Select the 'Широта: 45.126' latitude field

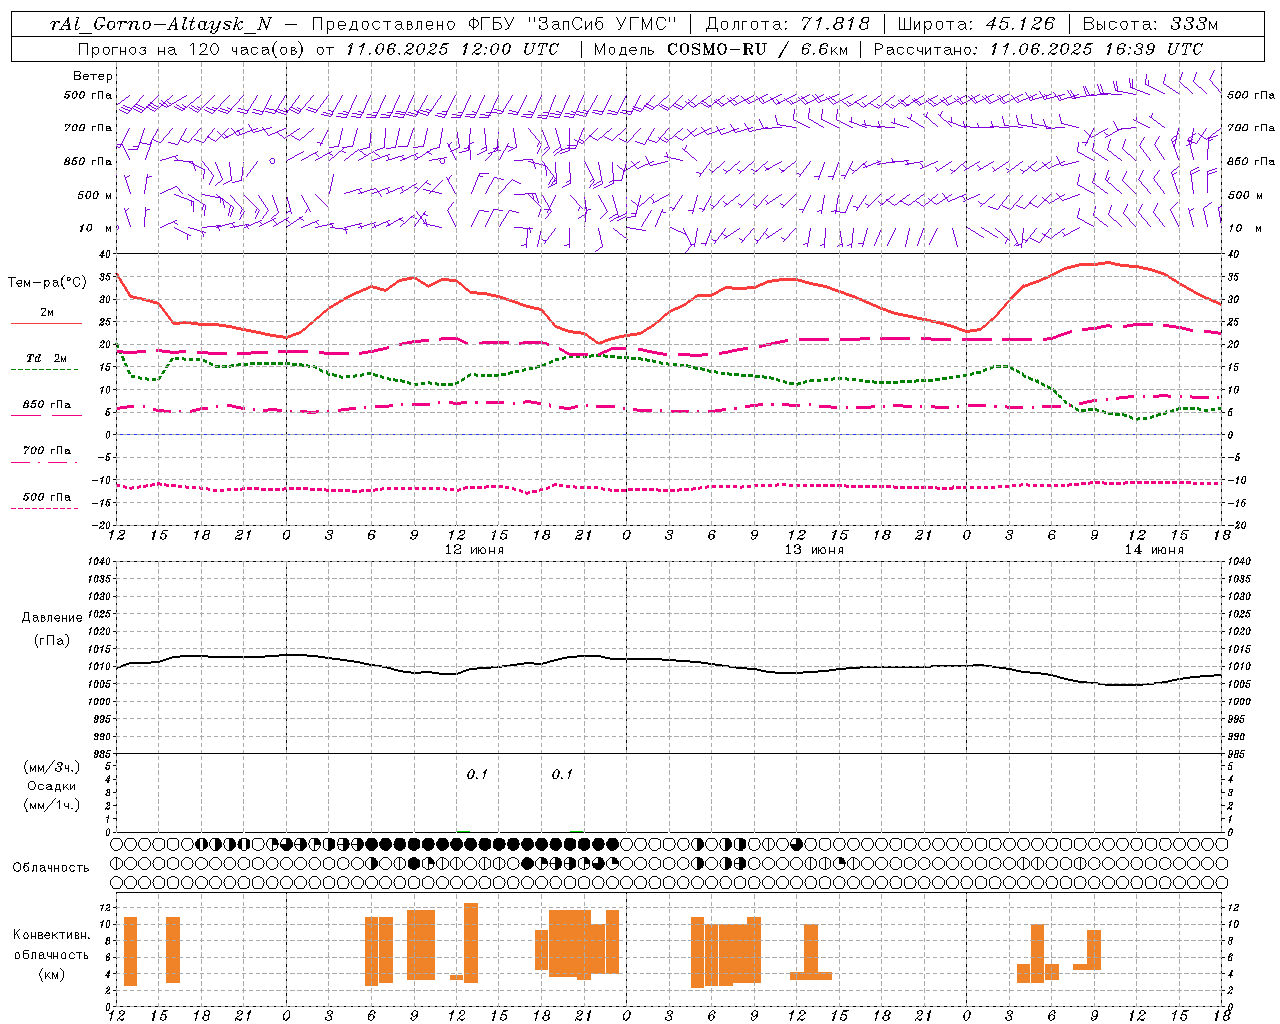[976, 25]
